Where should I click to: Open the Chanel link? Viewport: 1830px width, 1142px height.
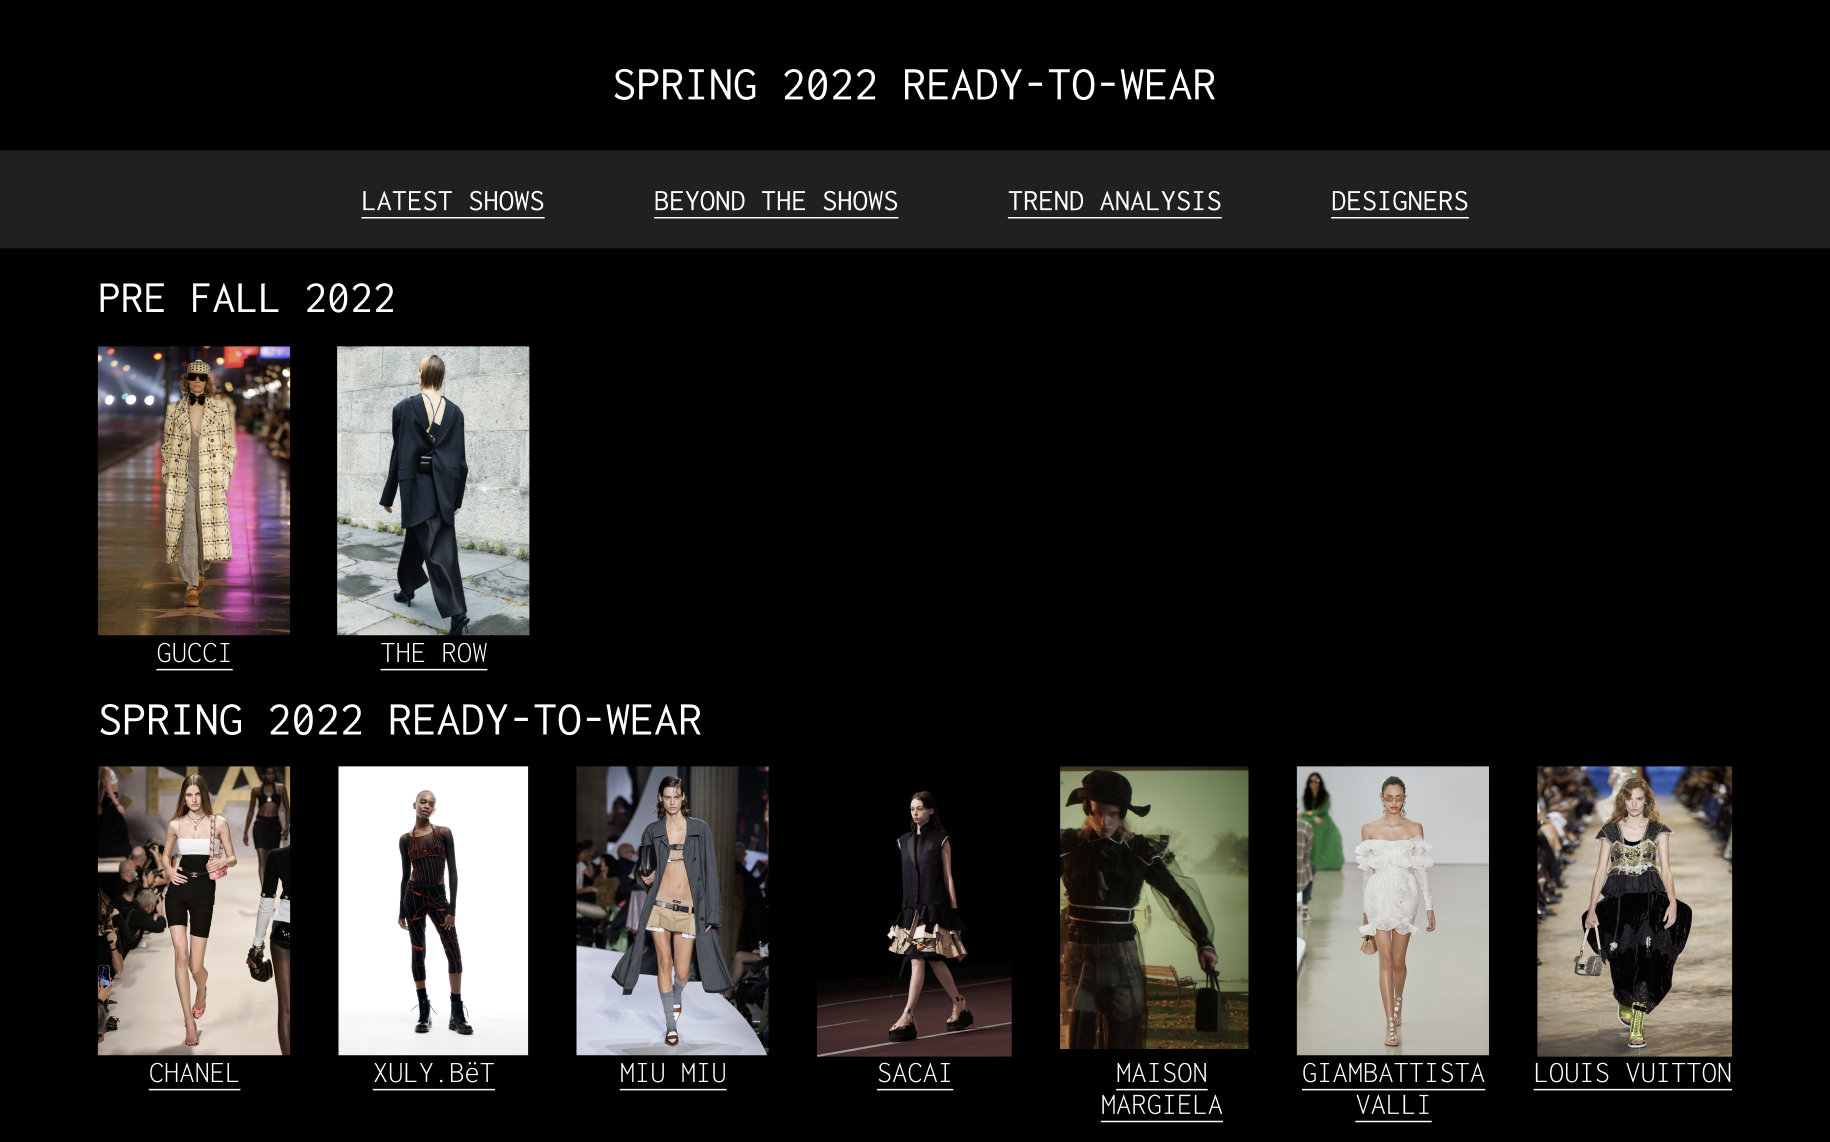(x=194, y=1073)
